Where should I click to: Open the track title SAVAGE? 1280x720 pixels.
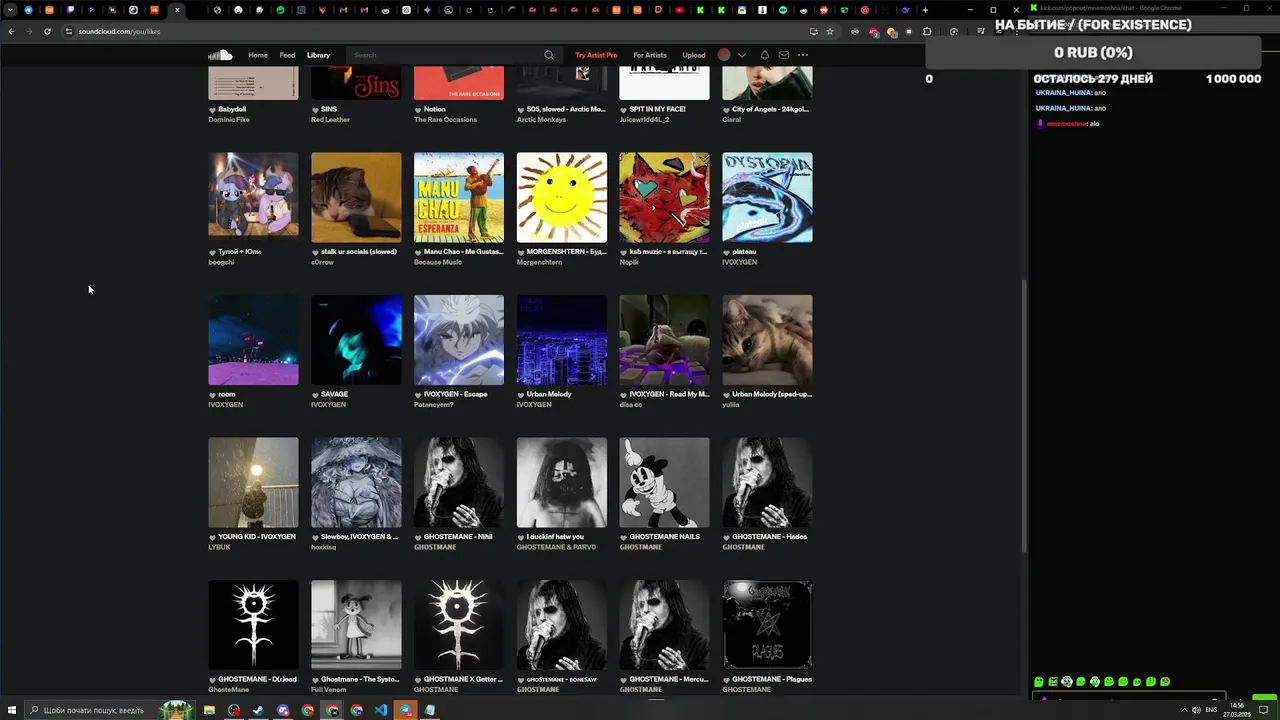click(x=334, y=394)
